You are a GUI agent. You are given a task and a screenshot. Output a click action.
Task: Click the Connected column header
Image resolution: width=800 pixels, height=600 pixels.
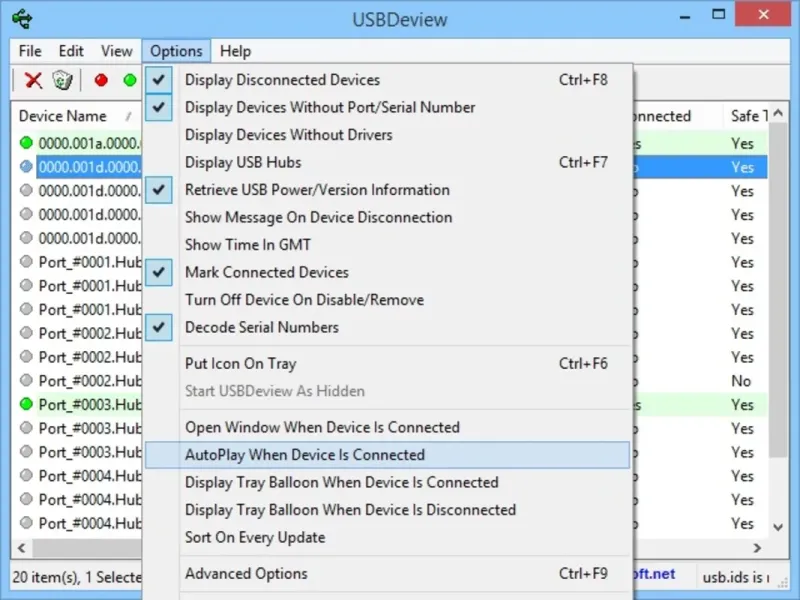coord(678,116)
